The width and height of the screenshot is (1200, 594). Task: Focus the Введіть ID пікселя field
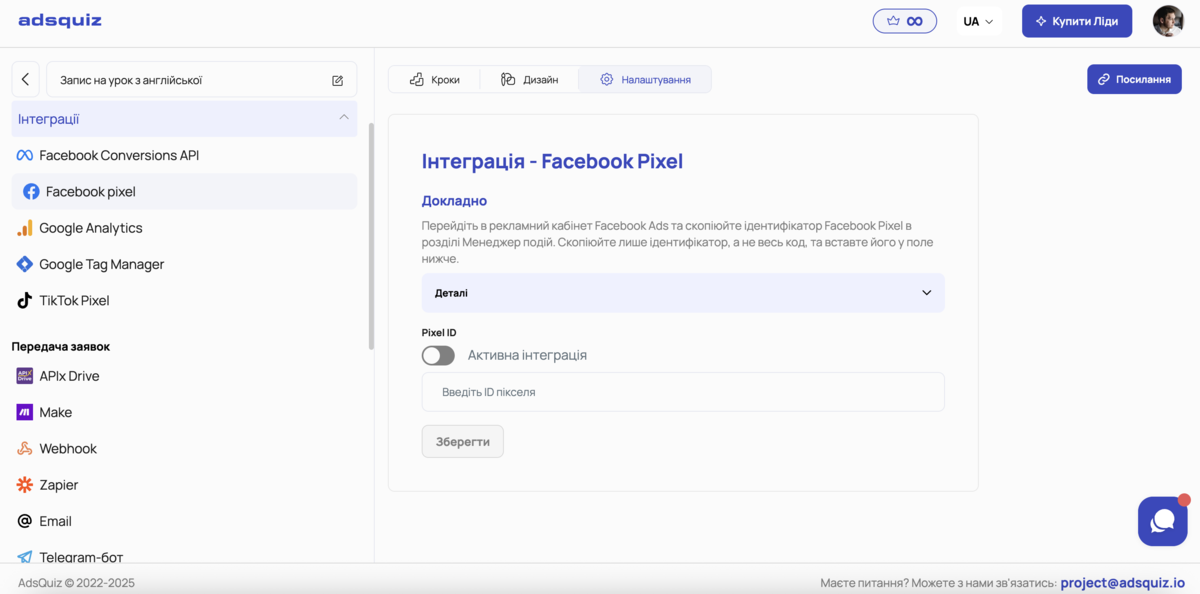[x=683, y=392]
